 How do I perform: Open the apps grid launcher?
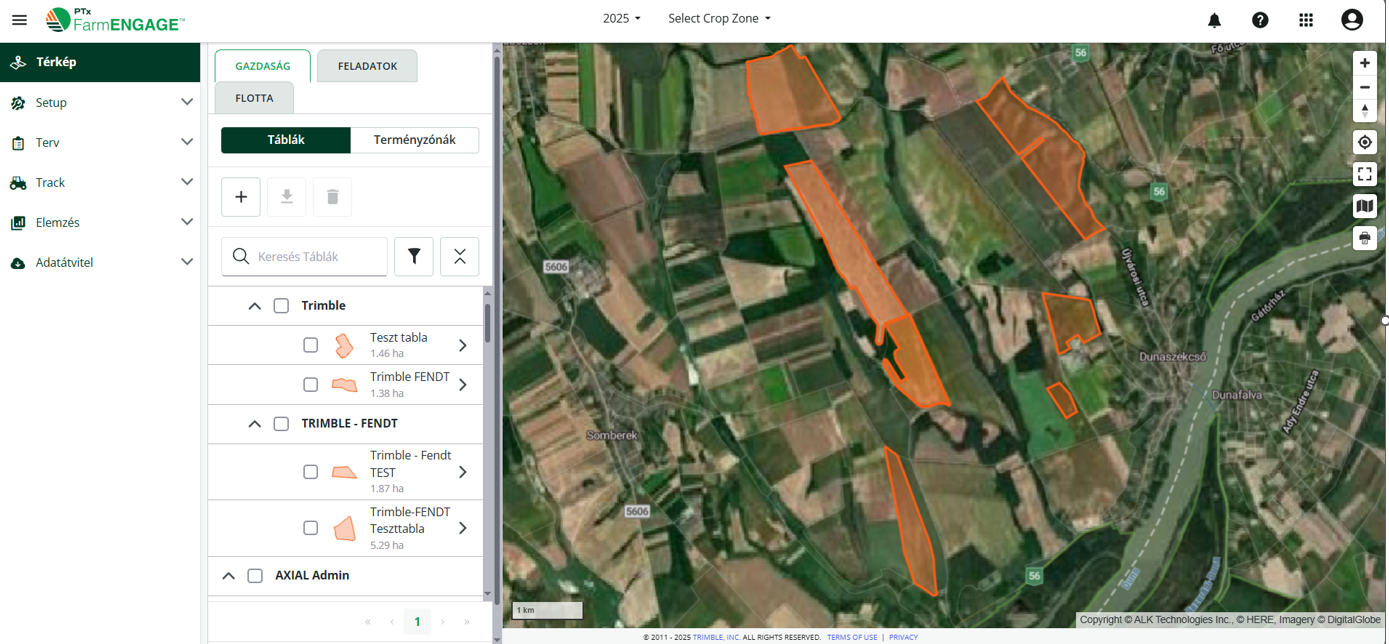click(1306, 20)
